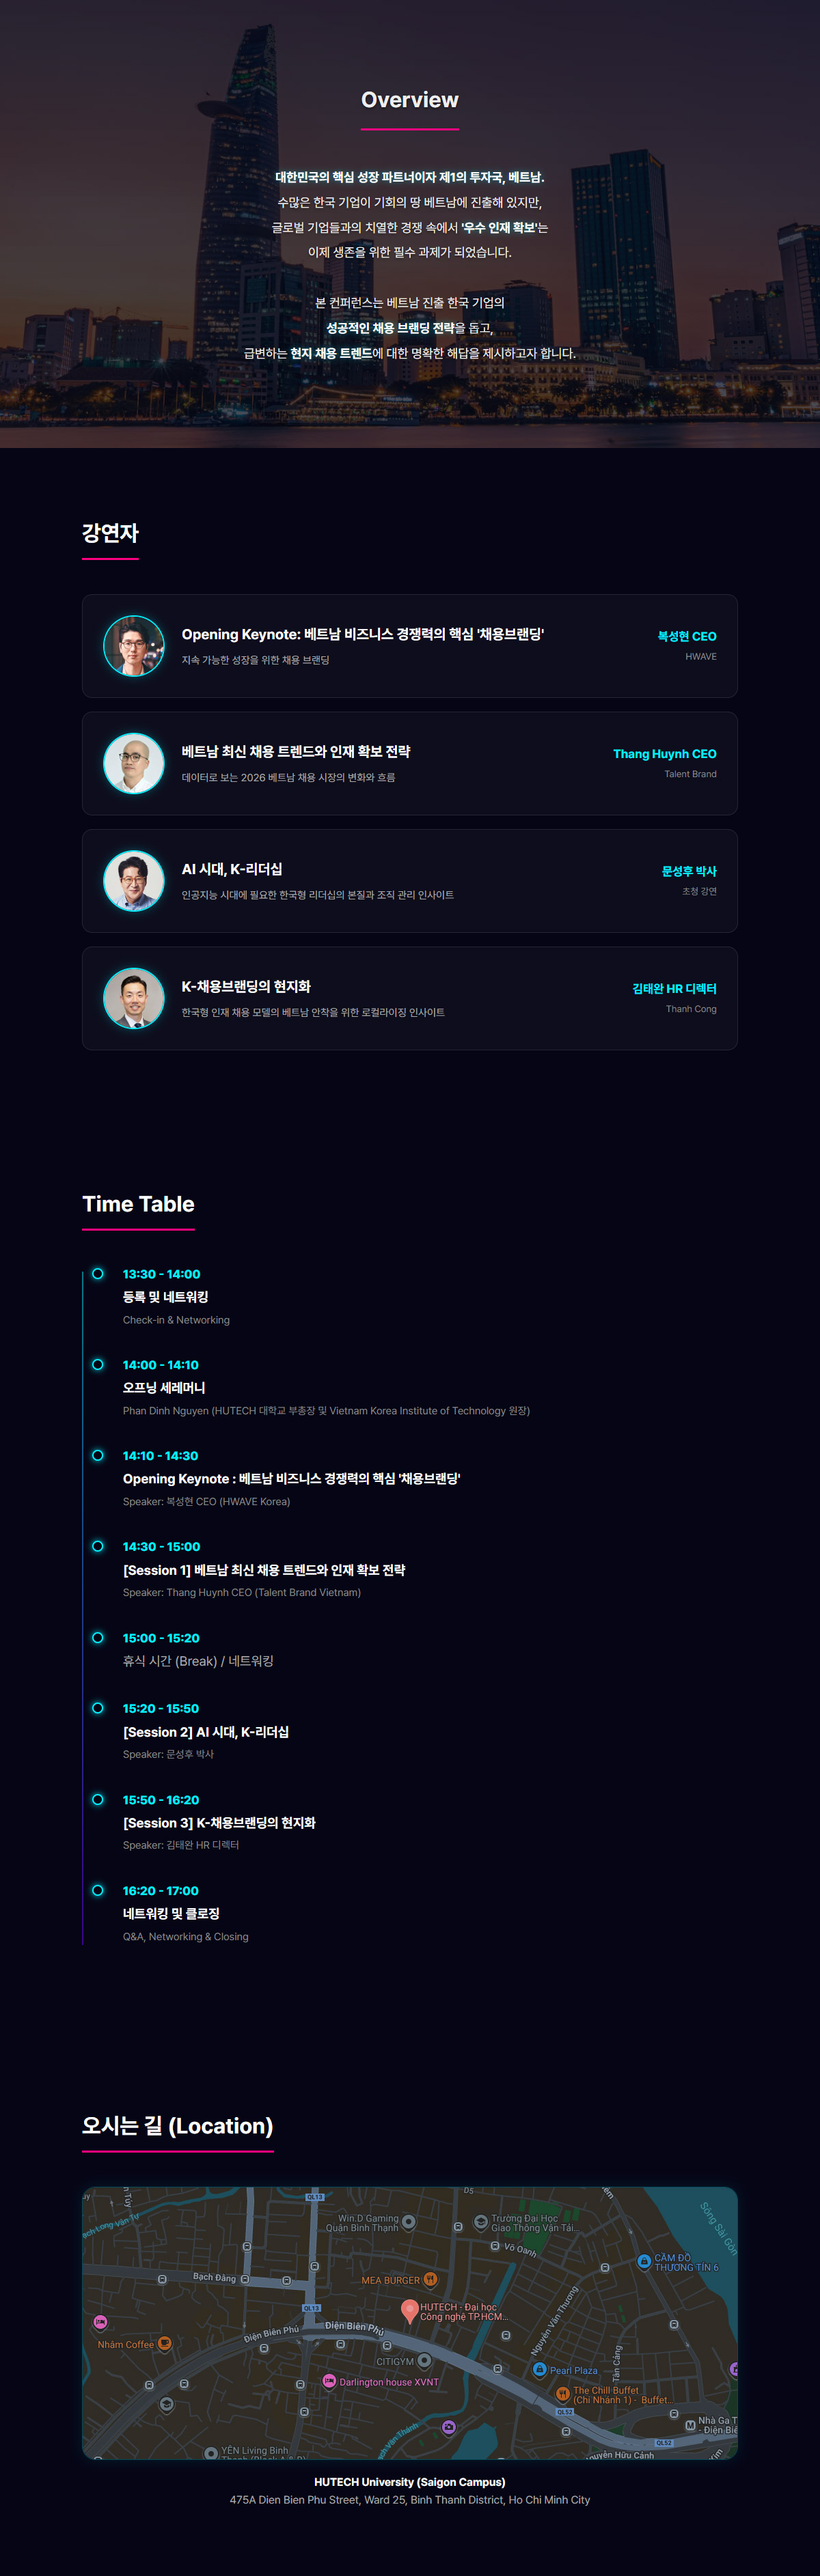The image size is (820, 2576).
Task: Click the MEA BURGER restaurant map icon
Action: coord(430,2279)
